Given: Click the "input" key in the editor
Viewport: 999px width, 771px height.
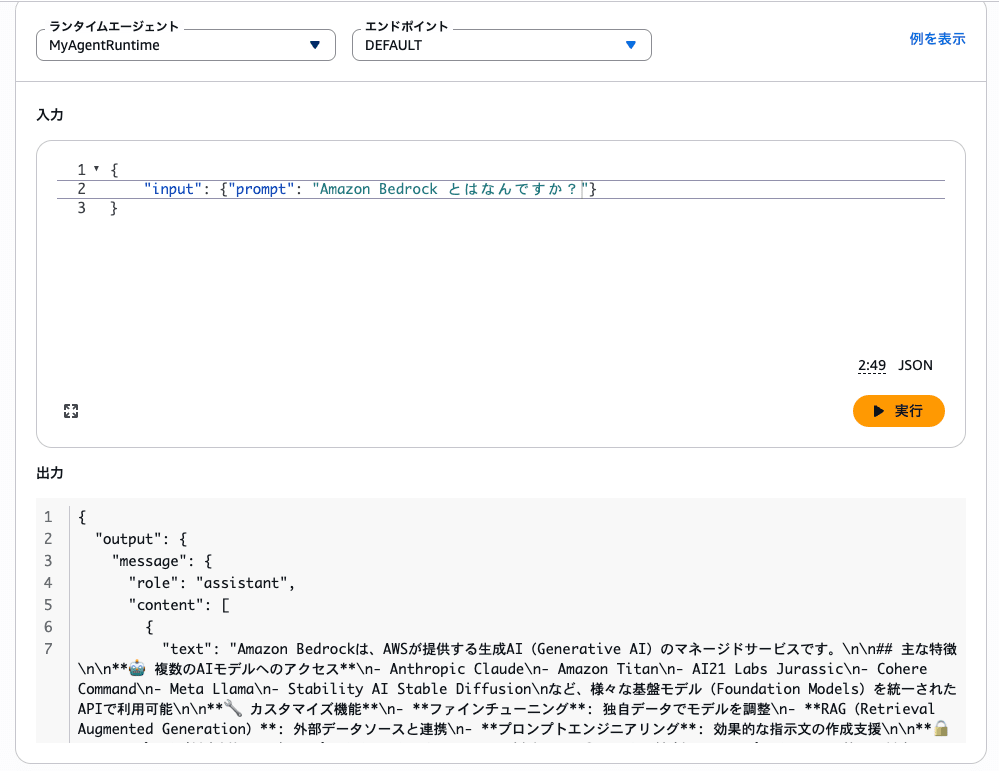Looking at the screenshot, I should (173, 189).
